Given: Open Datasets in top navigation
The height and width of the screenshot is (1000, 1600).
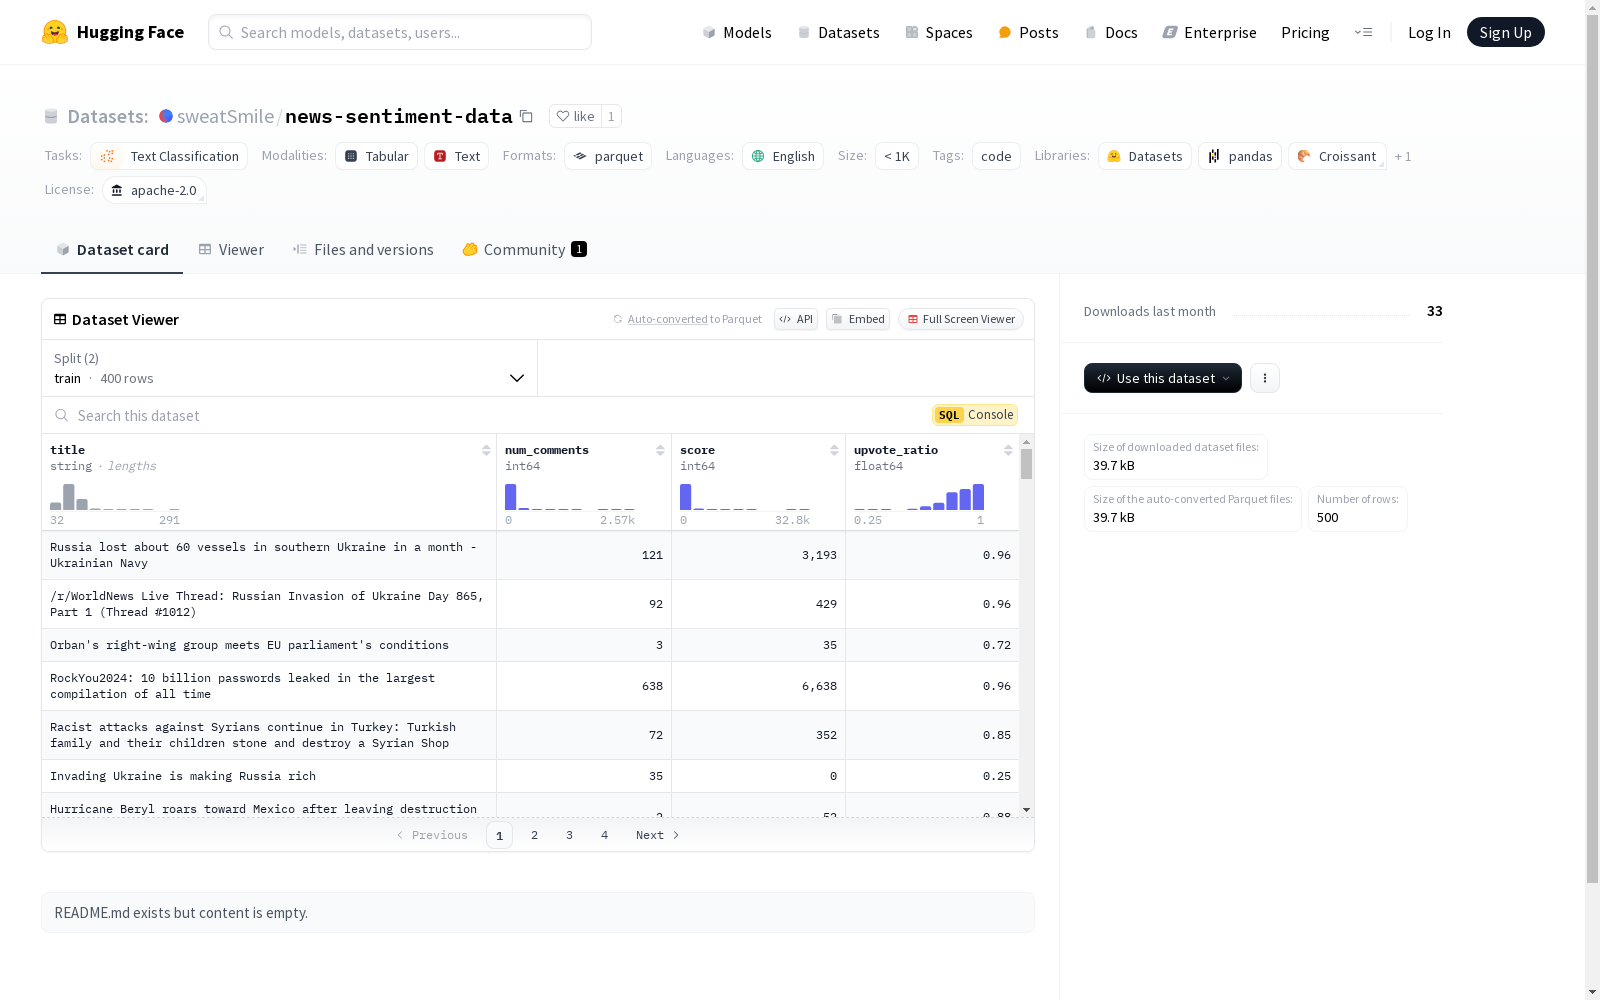Looking at the screenshot, I should point(838,32).
